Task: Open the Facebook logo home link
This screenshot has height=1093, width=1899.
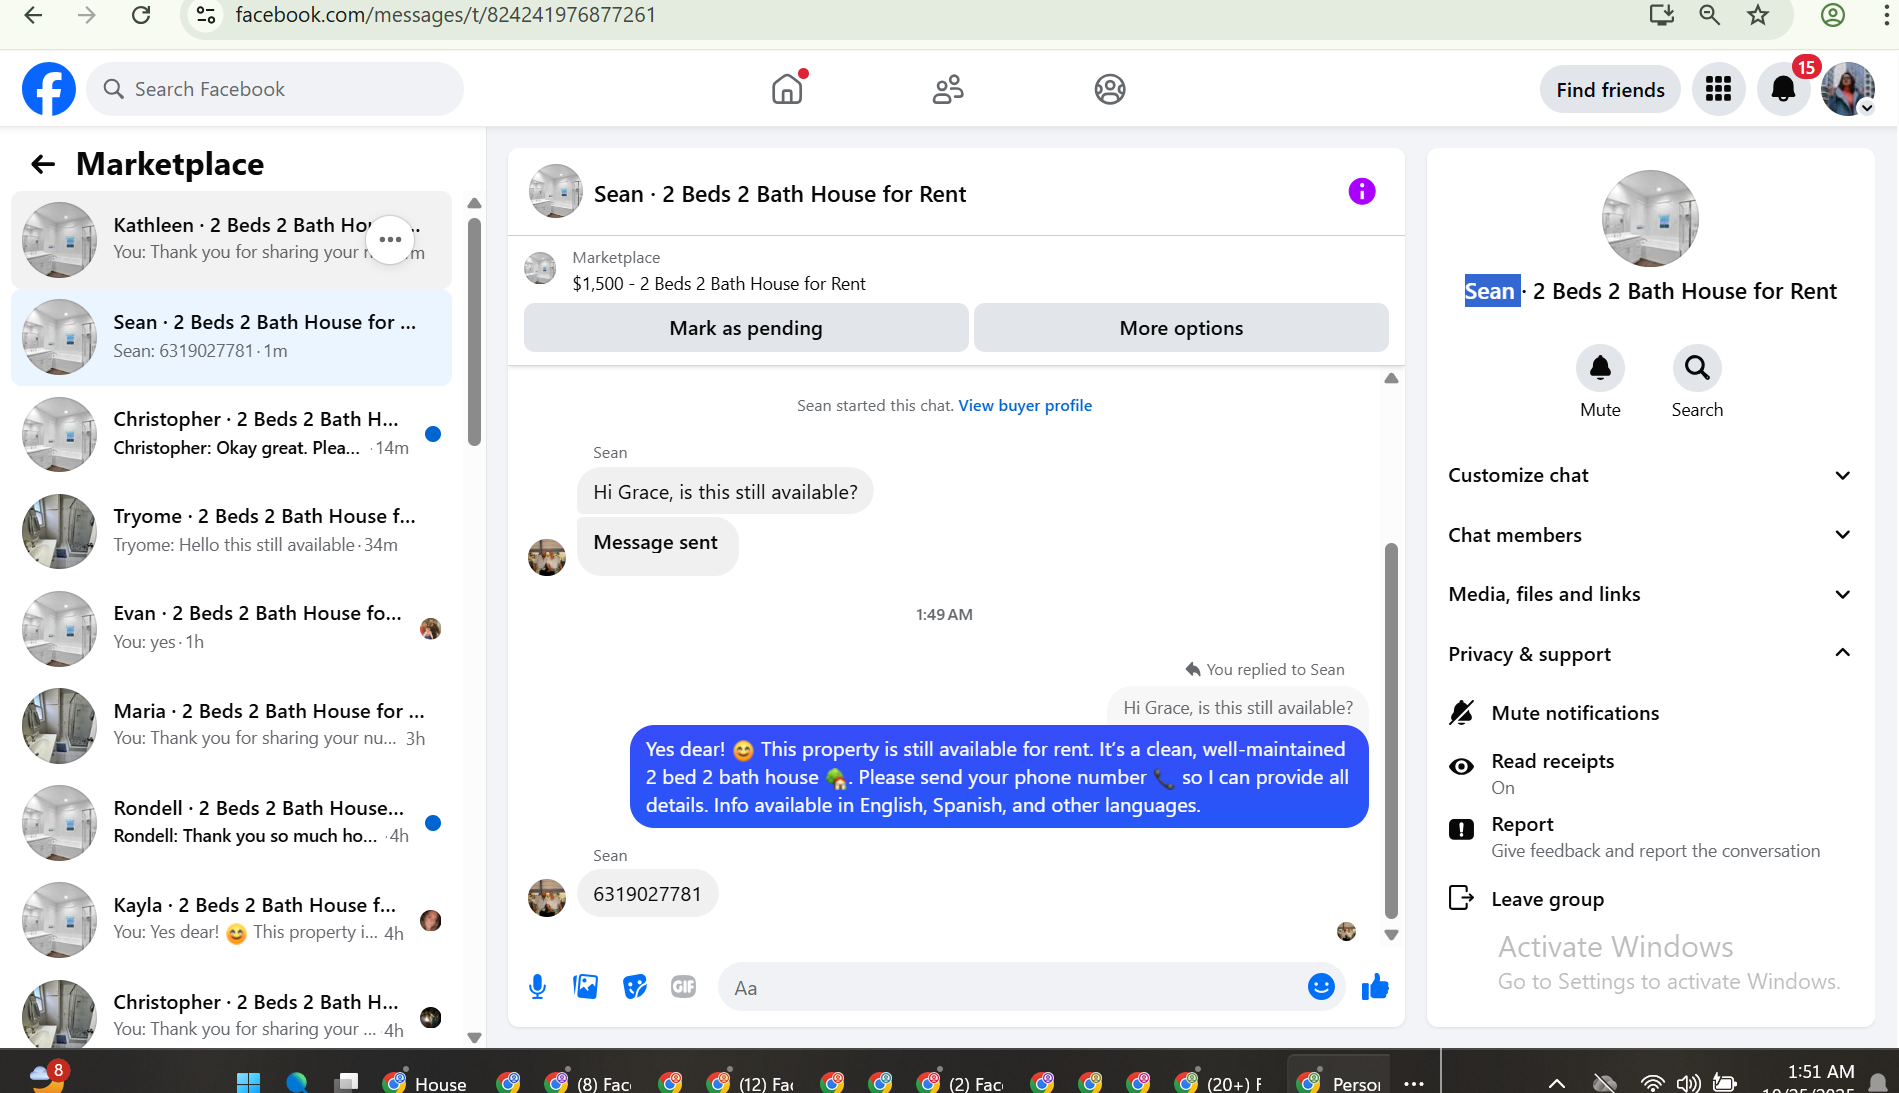Action: click(49, 89)
